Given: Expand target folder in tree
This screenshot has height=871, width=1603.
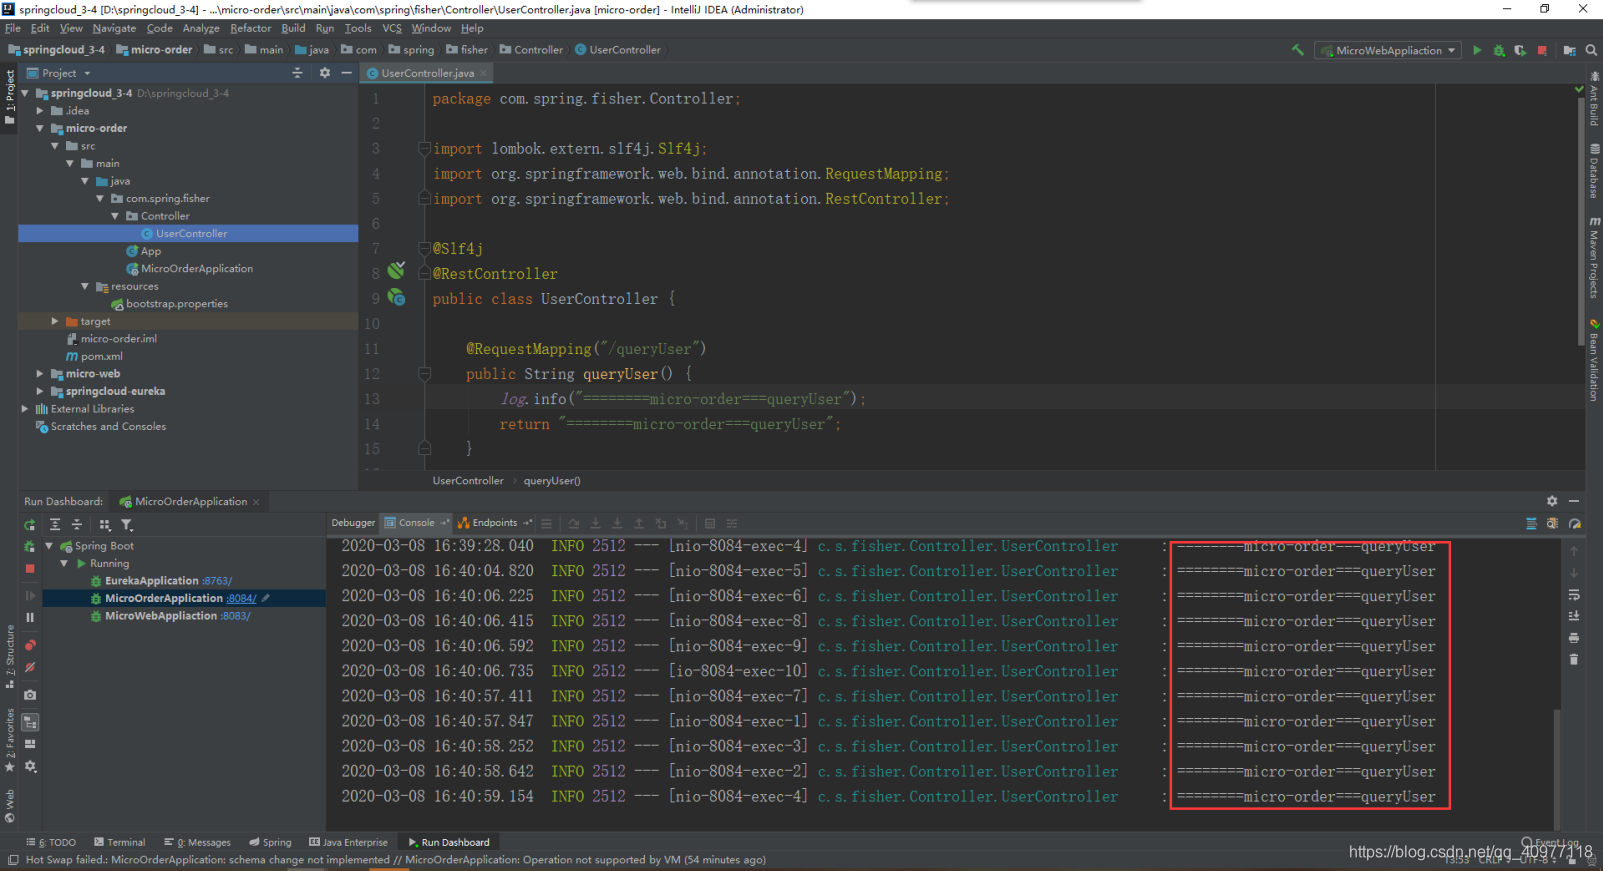Looking at the screenshot, I should [55, 321].
